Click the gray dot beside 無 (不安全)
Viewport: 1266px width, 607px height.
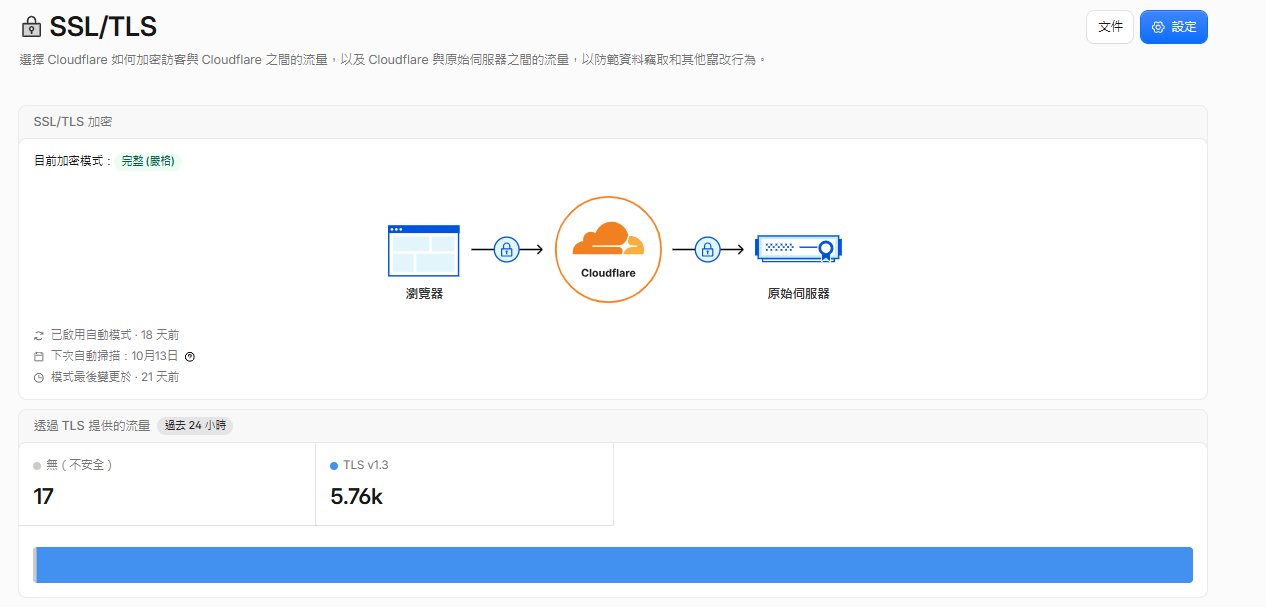click(x=37, y=466)
